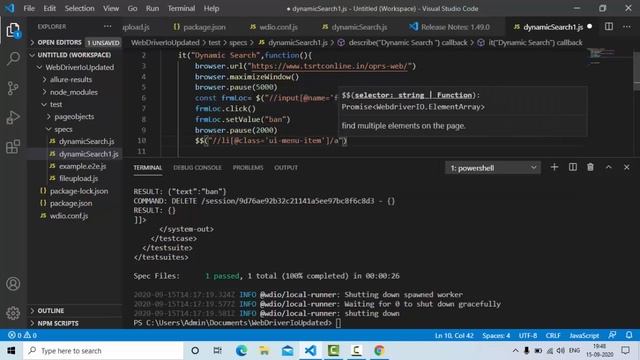640x360 pixels.
Task: Open Google Chrome from taskbar
Action: (379, 351)
